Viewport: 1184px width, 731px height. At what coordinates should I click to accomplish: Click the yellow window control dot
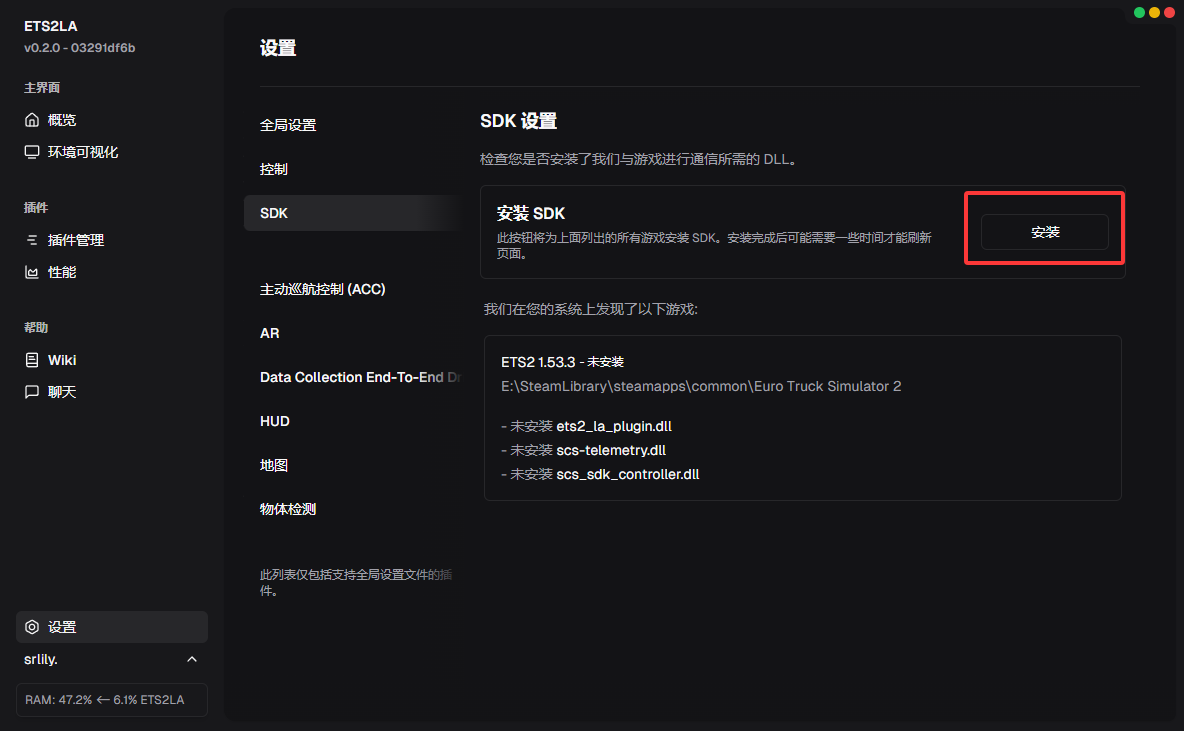click(x=1154, y=12)
